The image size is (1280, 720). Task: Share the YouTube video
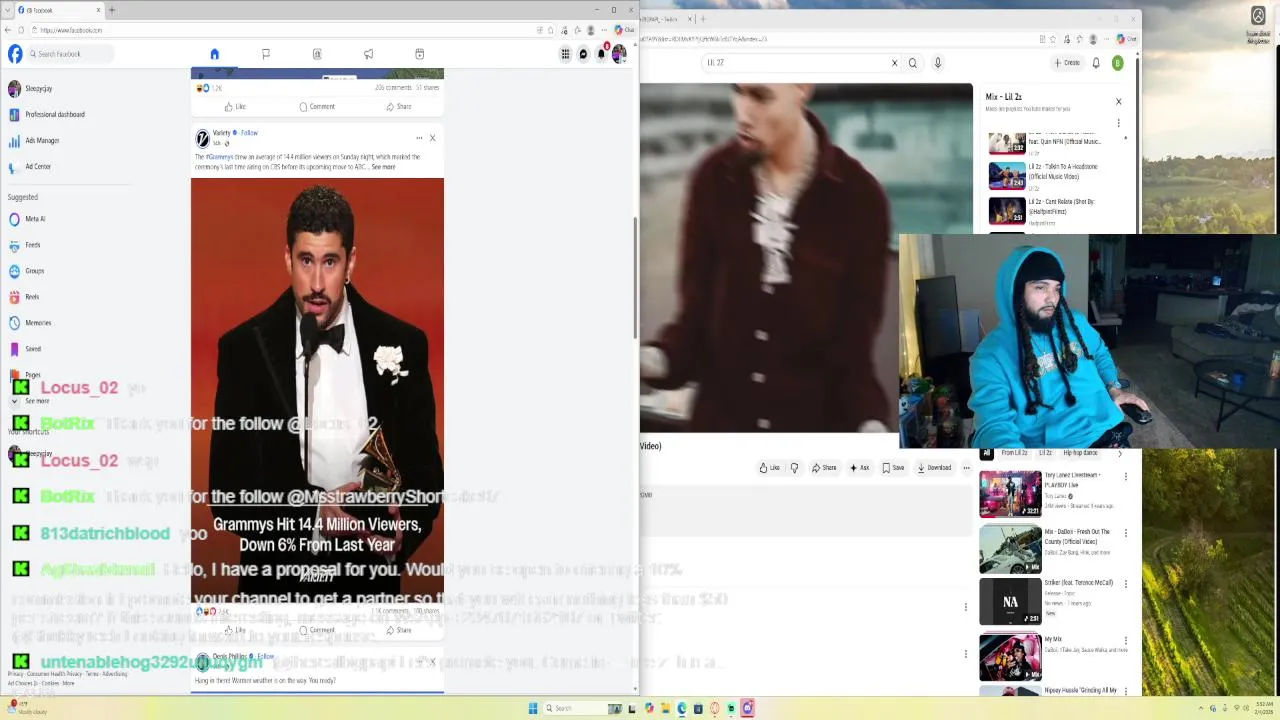[x=824, y=468]
